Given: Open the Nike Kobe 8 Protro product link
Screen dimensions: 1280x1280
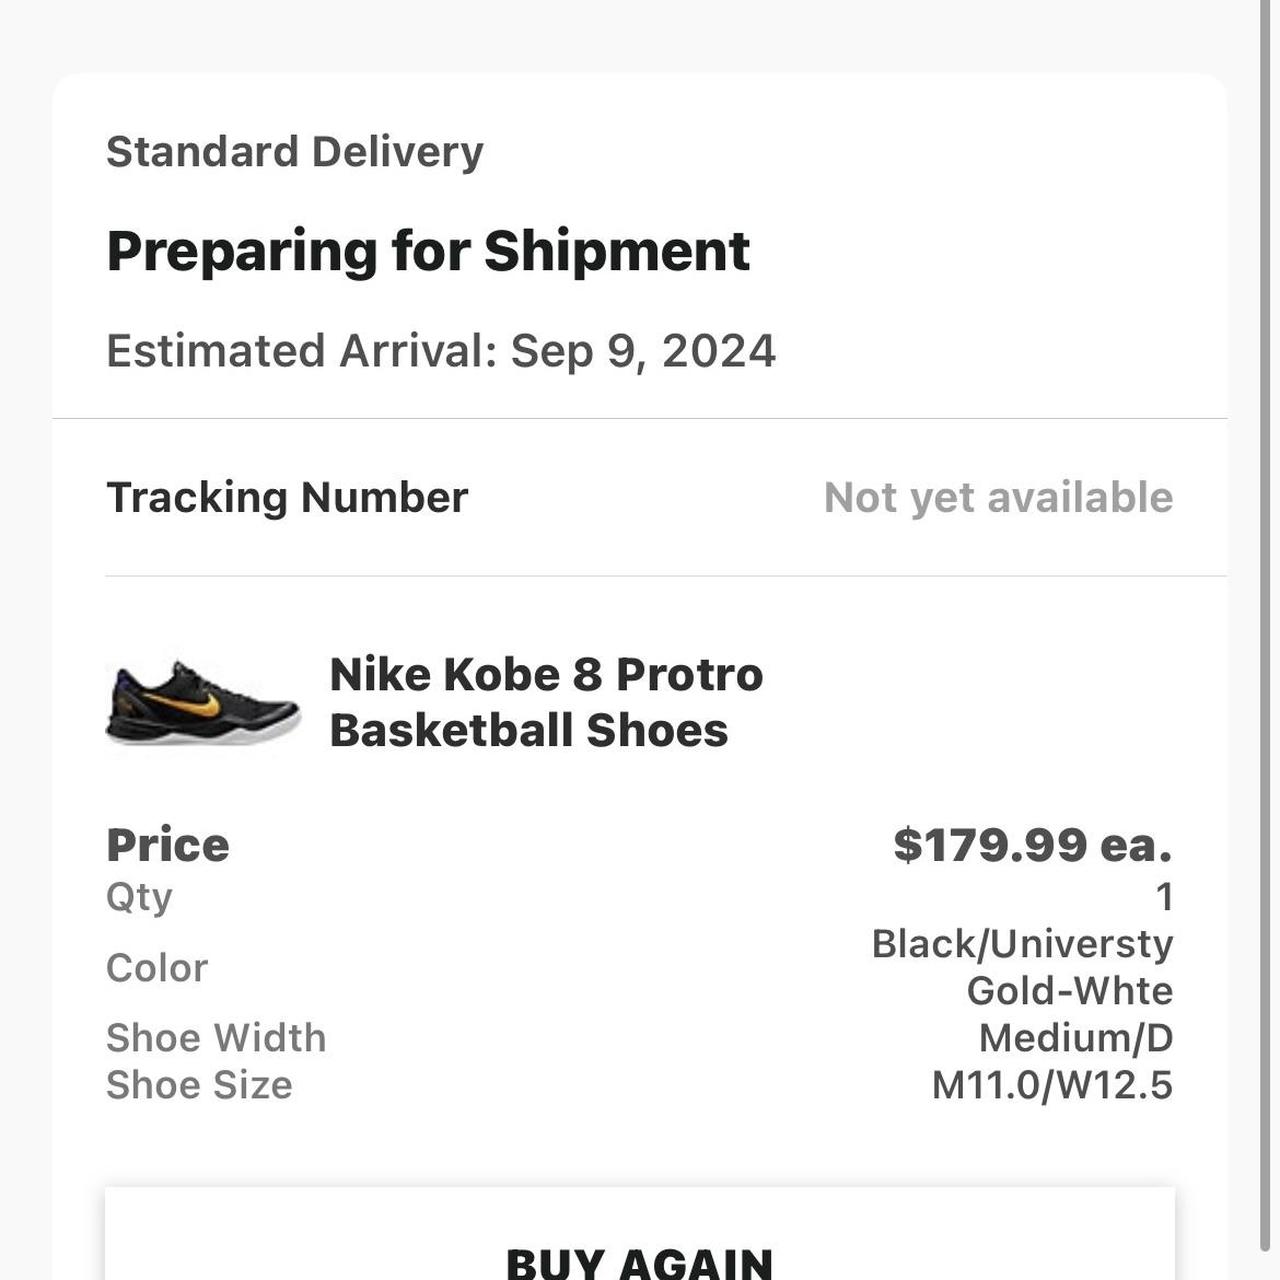Looking at the screenshot, I should pyautogui.click(x=546, y=700).
